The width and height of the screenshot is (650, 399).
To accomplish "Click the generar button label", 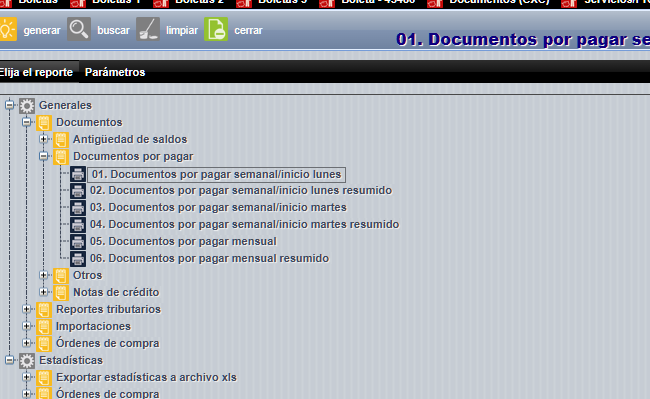I will tap(42, 30).
